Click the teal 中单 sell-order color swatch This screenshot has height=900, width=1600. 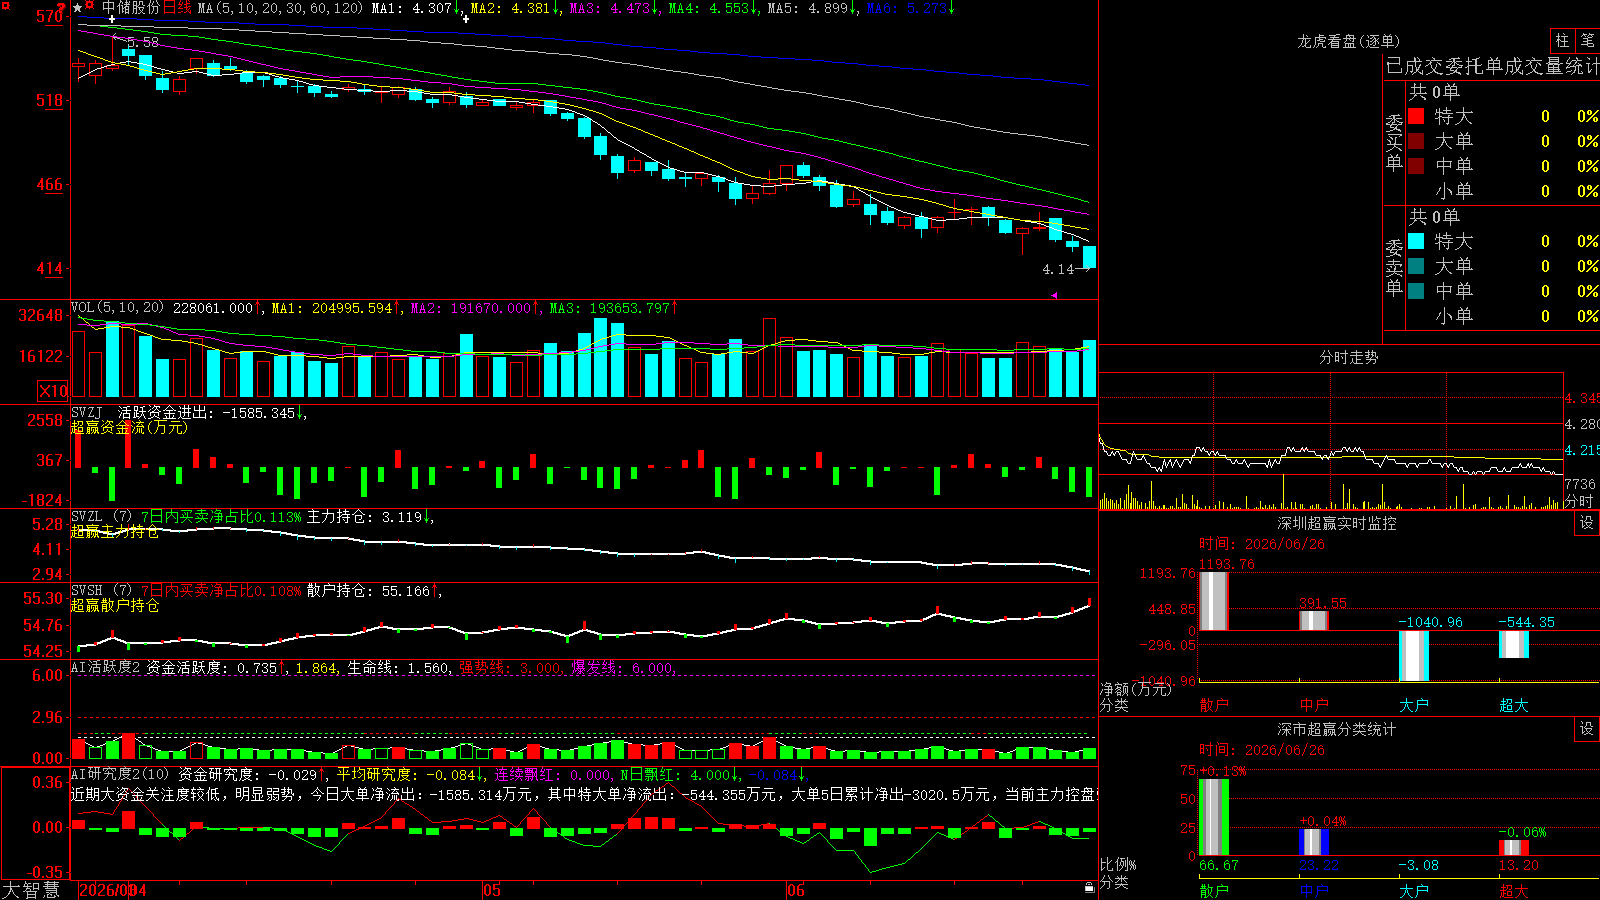point(1416,291)
